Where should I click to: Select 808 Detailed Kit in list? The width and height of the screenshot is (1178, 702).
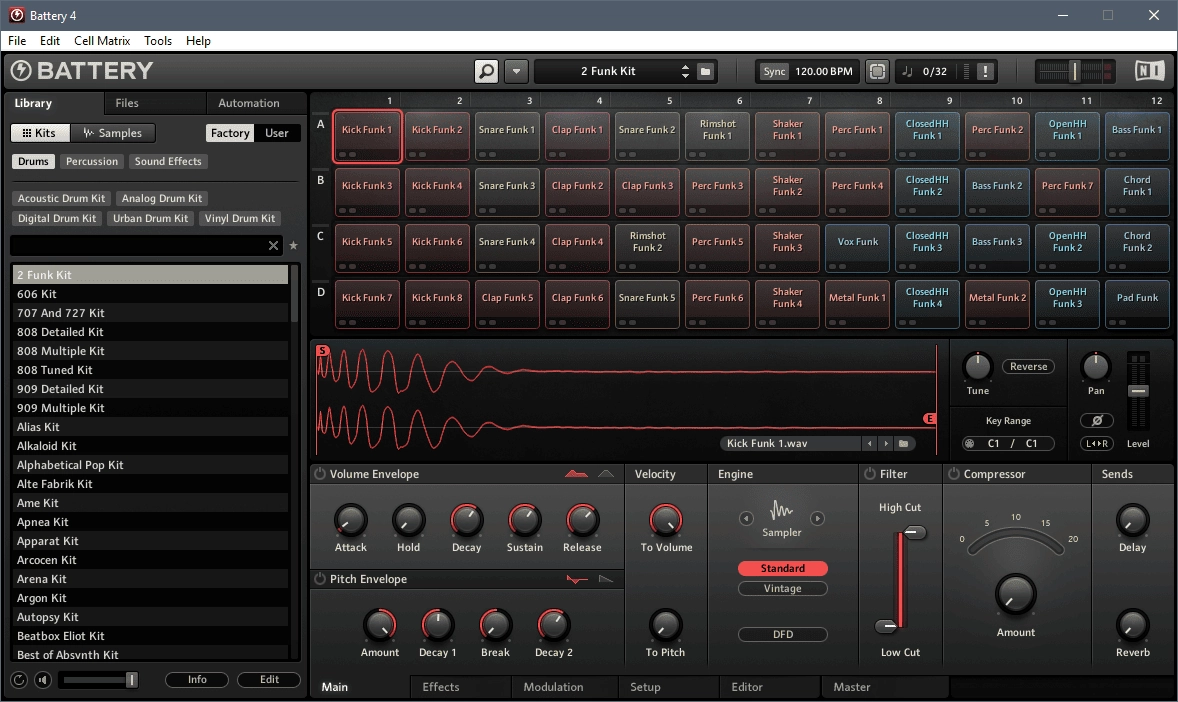click(x=150, y=332)
